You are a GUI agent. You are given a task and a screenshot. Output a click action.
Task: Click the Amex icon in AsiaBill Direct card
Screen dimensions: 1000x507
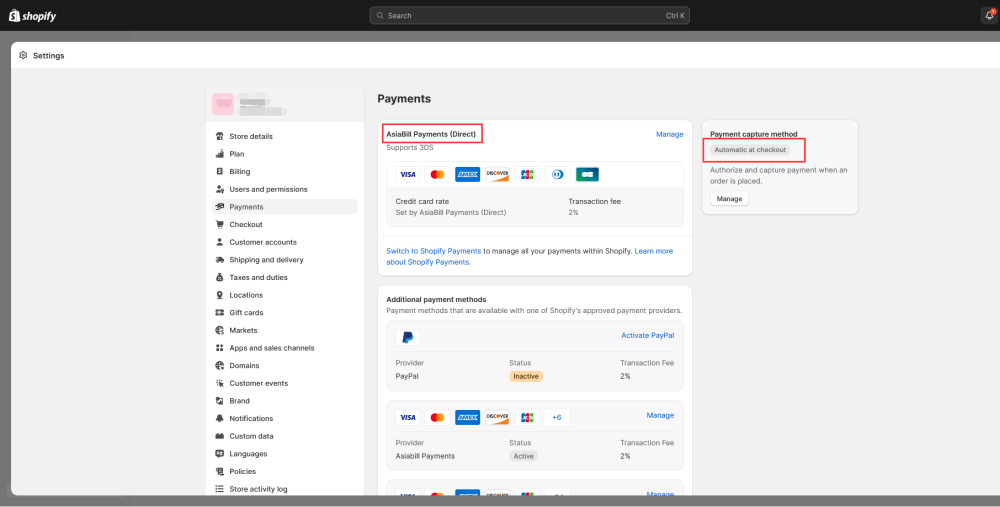pyautogui.click(x=467, y=174)
